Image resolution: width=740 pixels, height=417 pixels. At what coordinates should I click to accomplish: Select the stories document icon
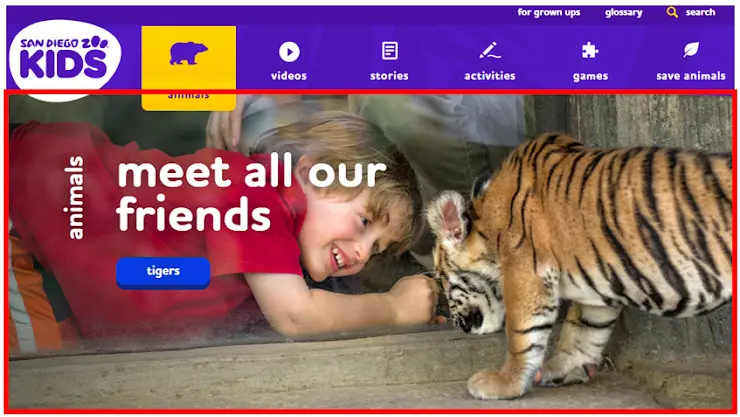(x=389, y=51)
